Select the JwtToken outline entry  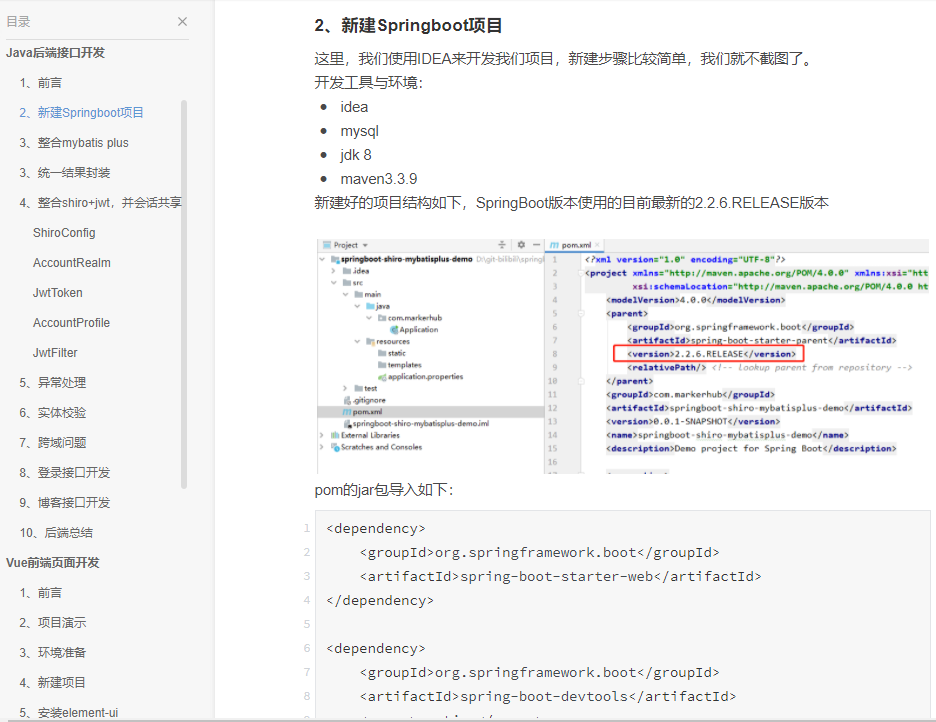point(58,293)
